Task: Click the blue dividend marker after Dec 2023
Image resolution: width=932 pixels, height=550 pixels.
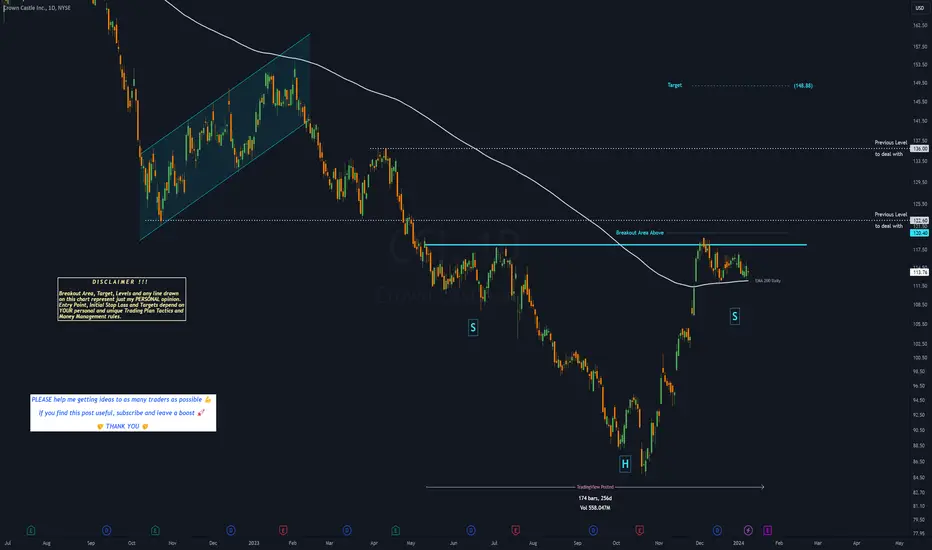Action: click(x=717, y=530)
